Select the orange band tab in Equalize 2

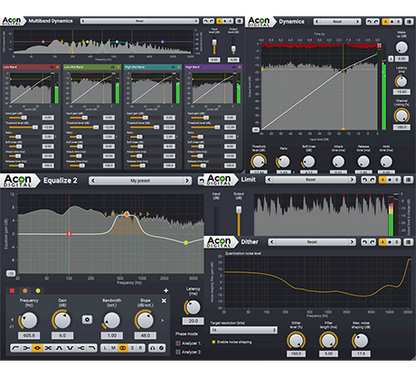click(x=25, y=291)
